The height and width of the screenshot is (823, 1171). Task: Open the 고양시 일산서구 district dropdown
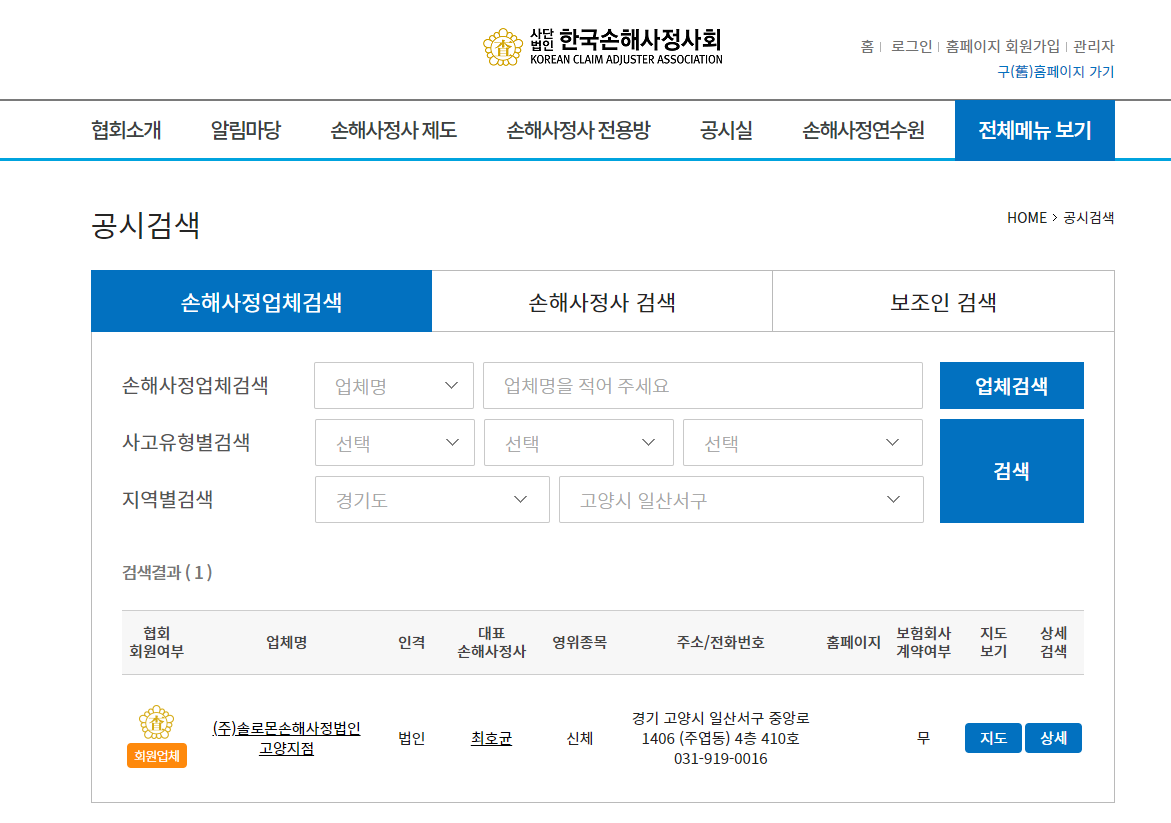click(741, 500)
